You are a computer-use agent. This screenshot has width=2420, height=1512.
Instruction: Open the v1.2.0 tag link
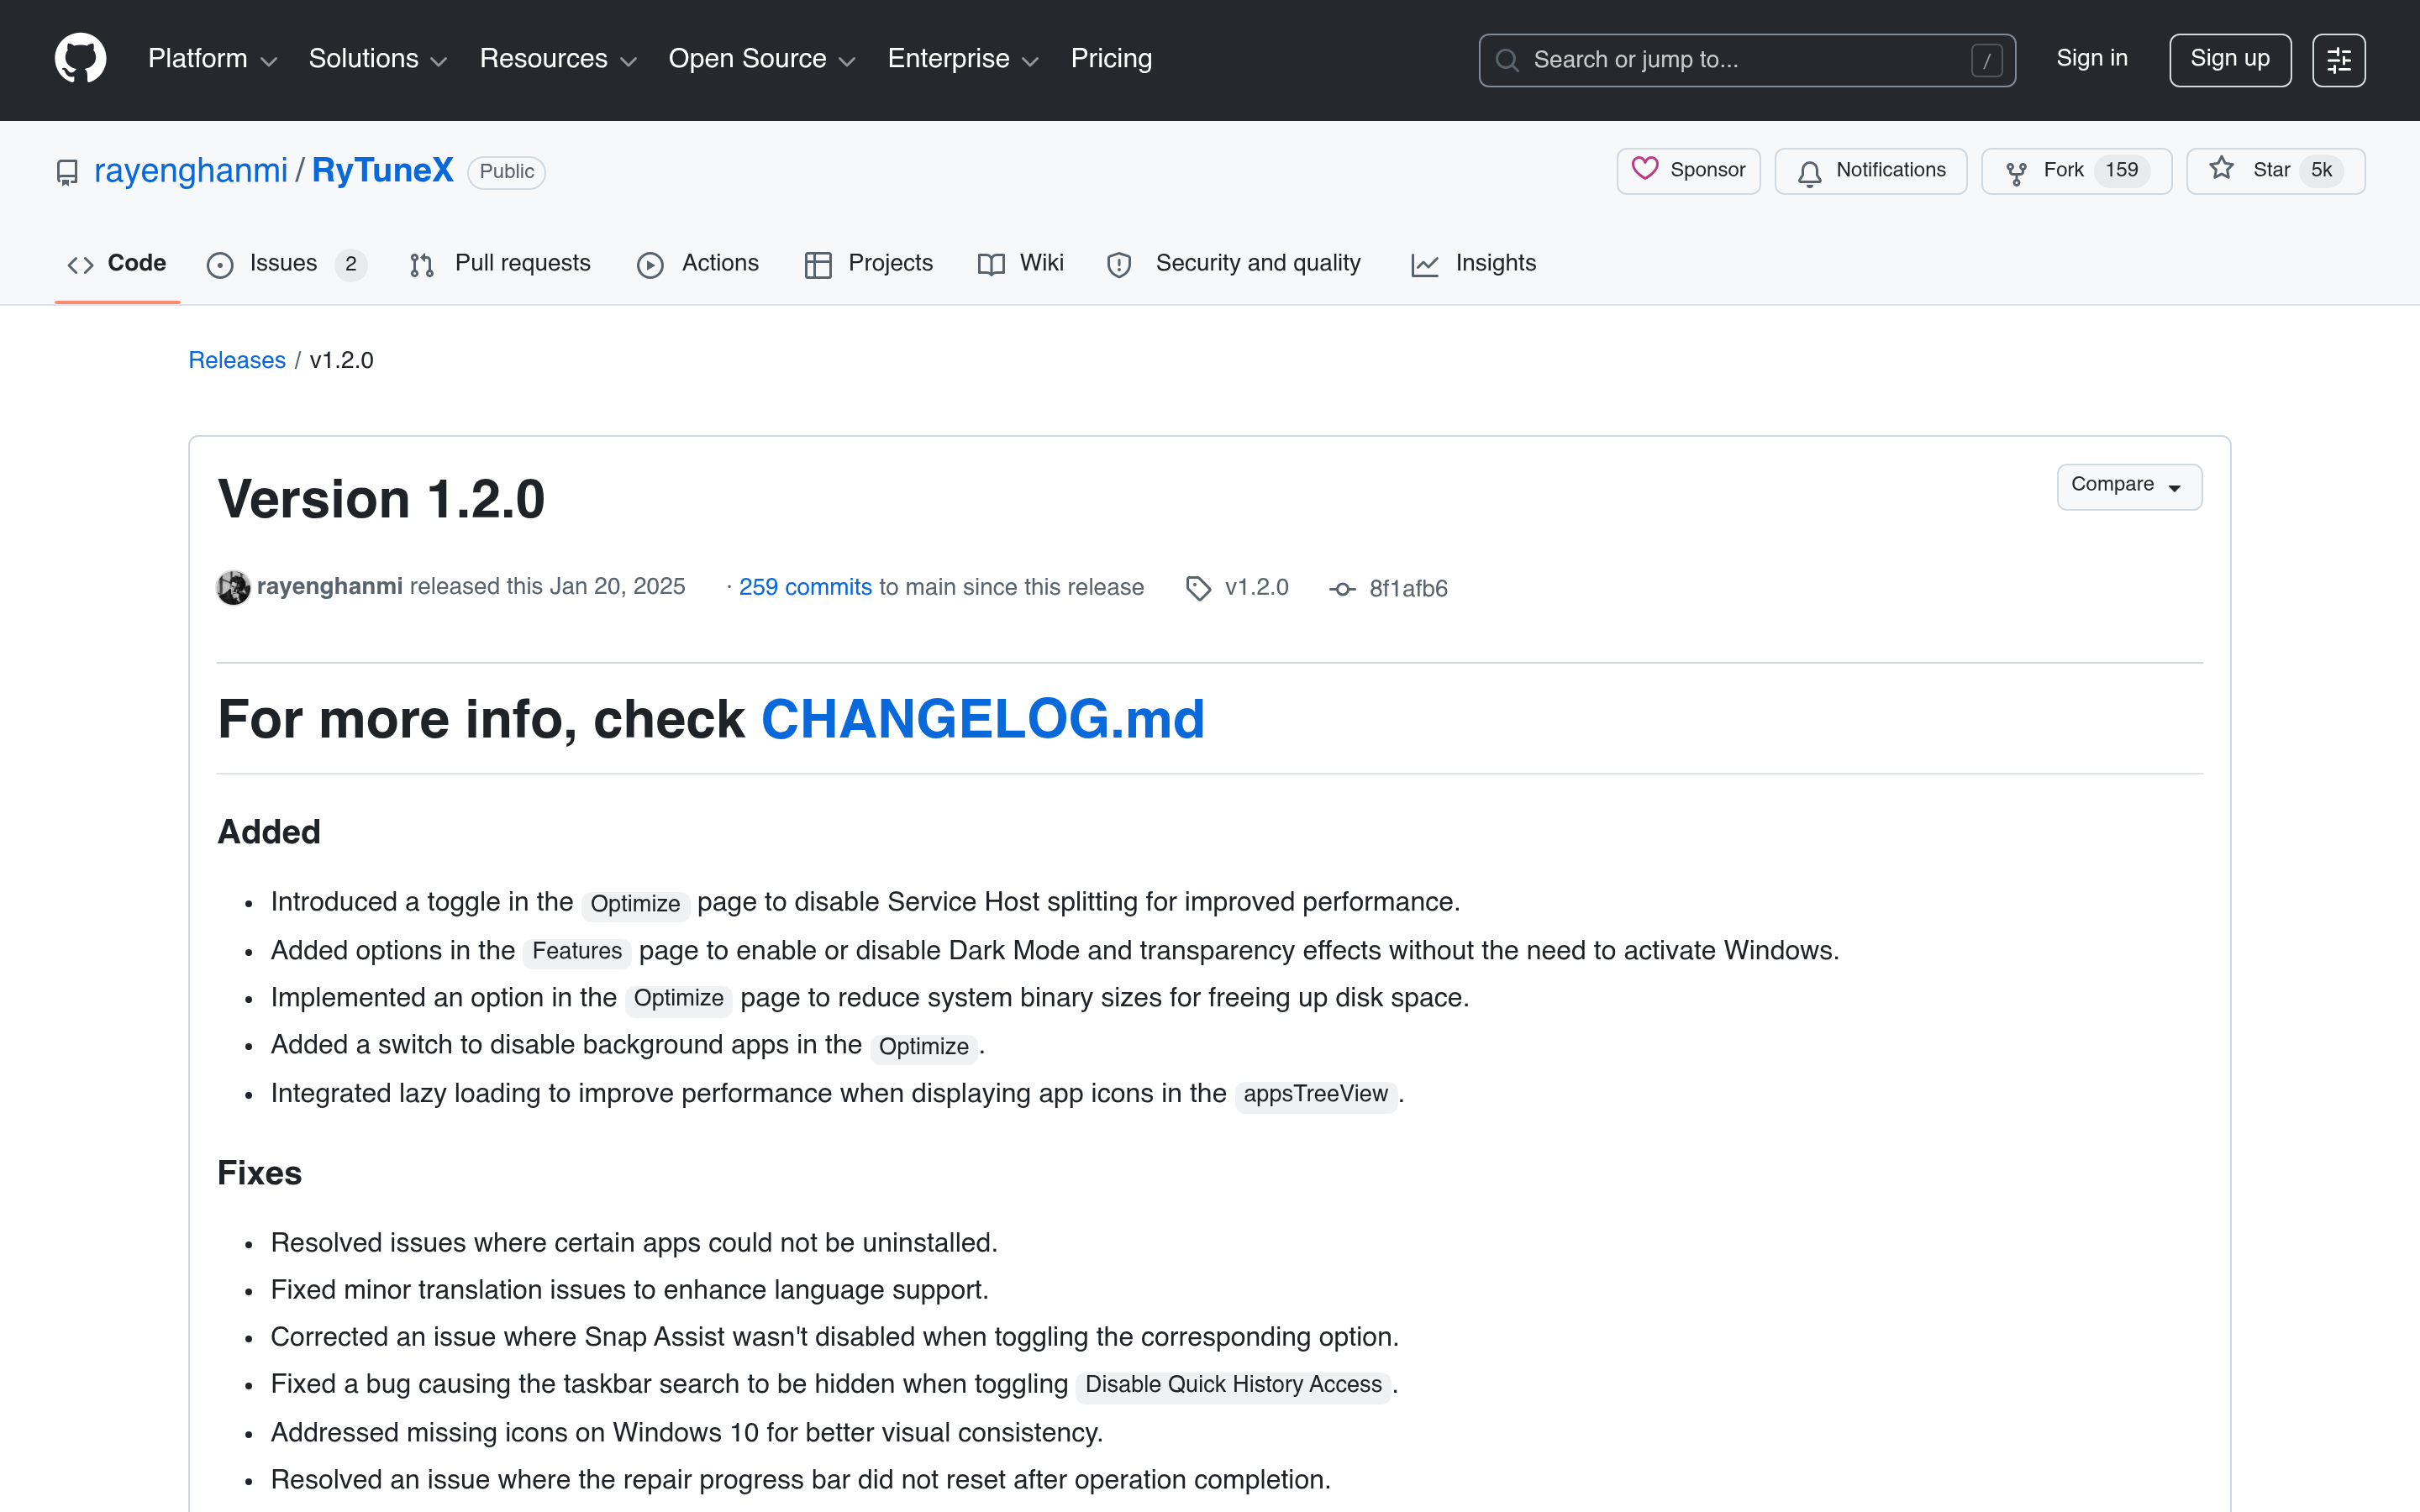coord(1256,588)
